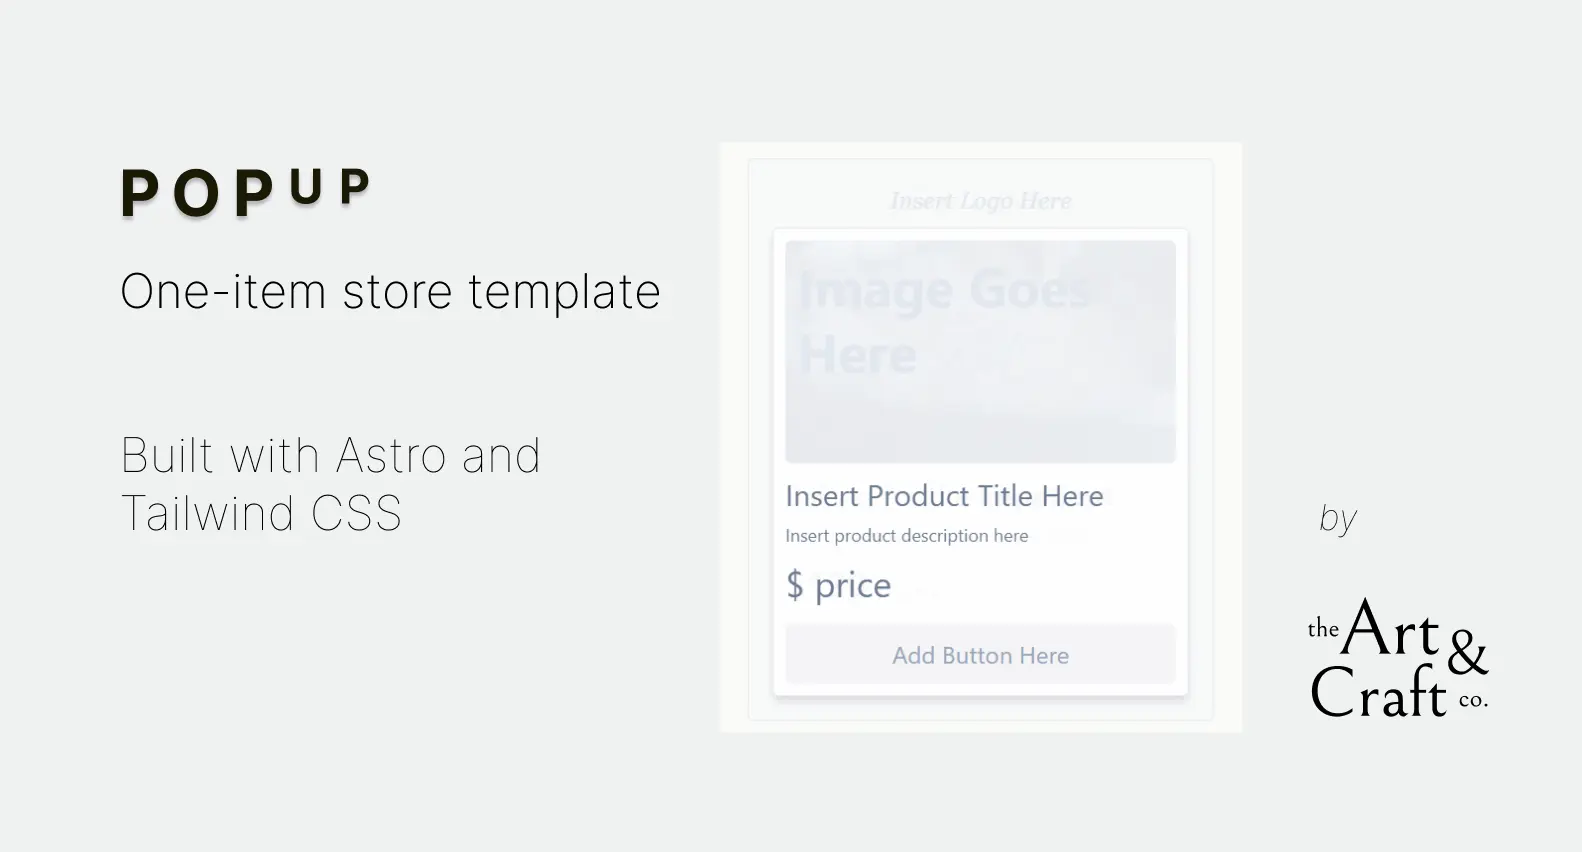
Task: Click 'Built with Astro and' text line
Action: point(331,456)
